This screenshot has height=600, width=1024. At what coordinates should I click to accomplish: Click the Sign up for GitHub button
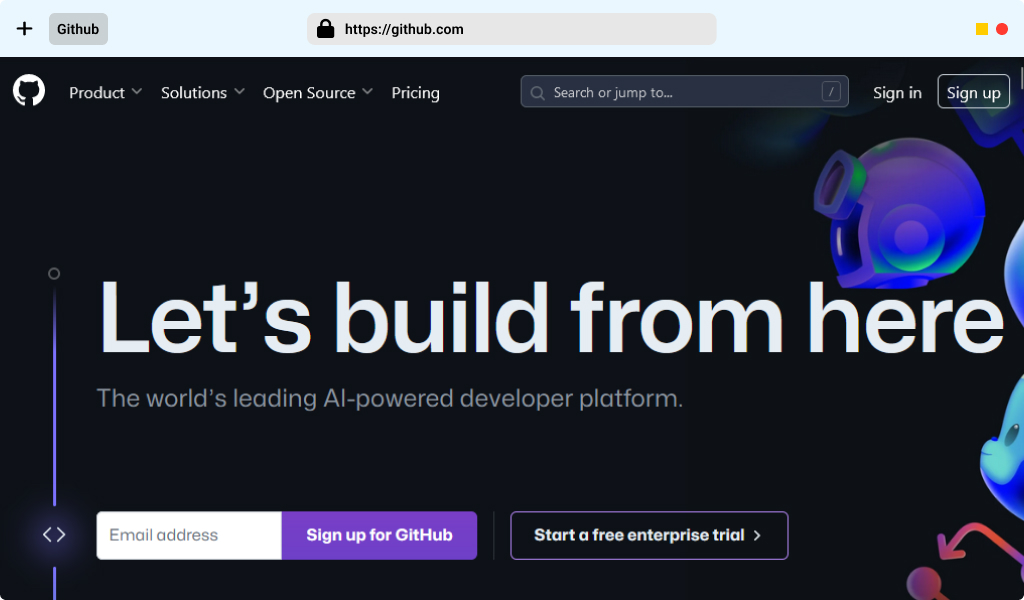pos(379,535)
